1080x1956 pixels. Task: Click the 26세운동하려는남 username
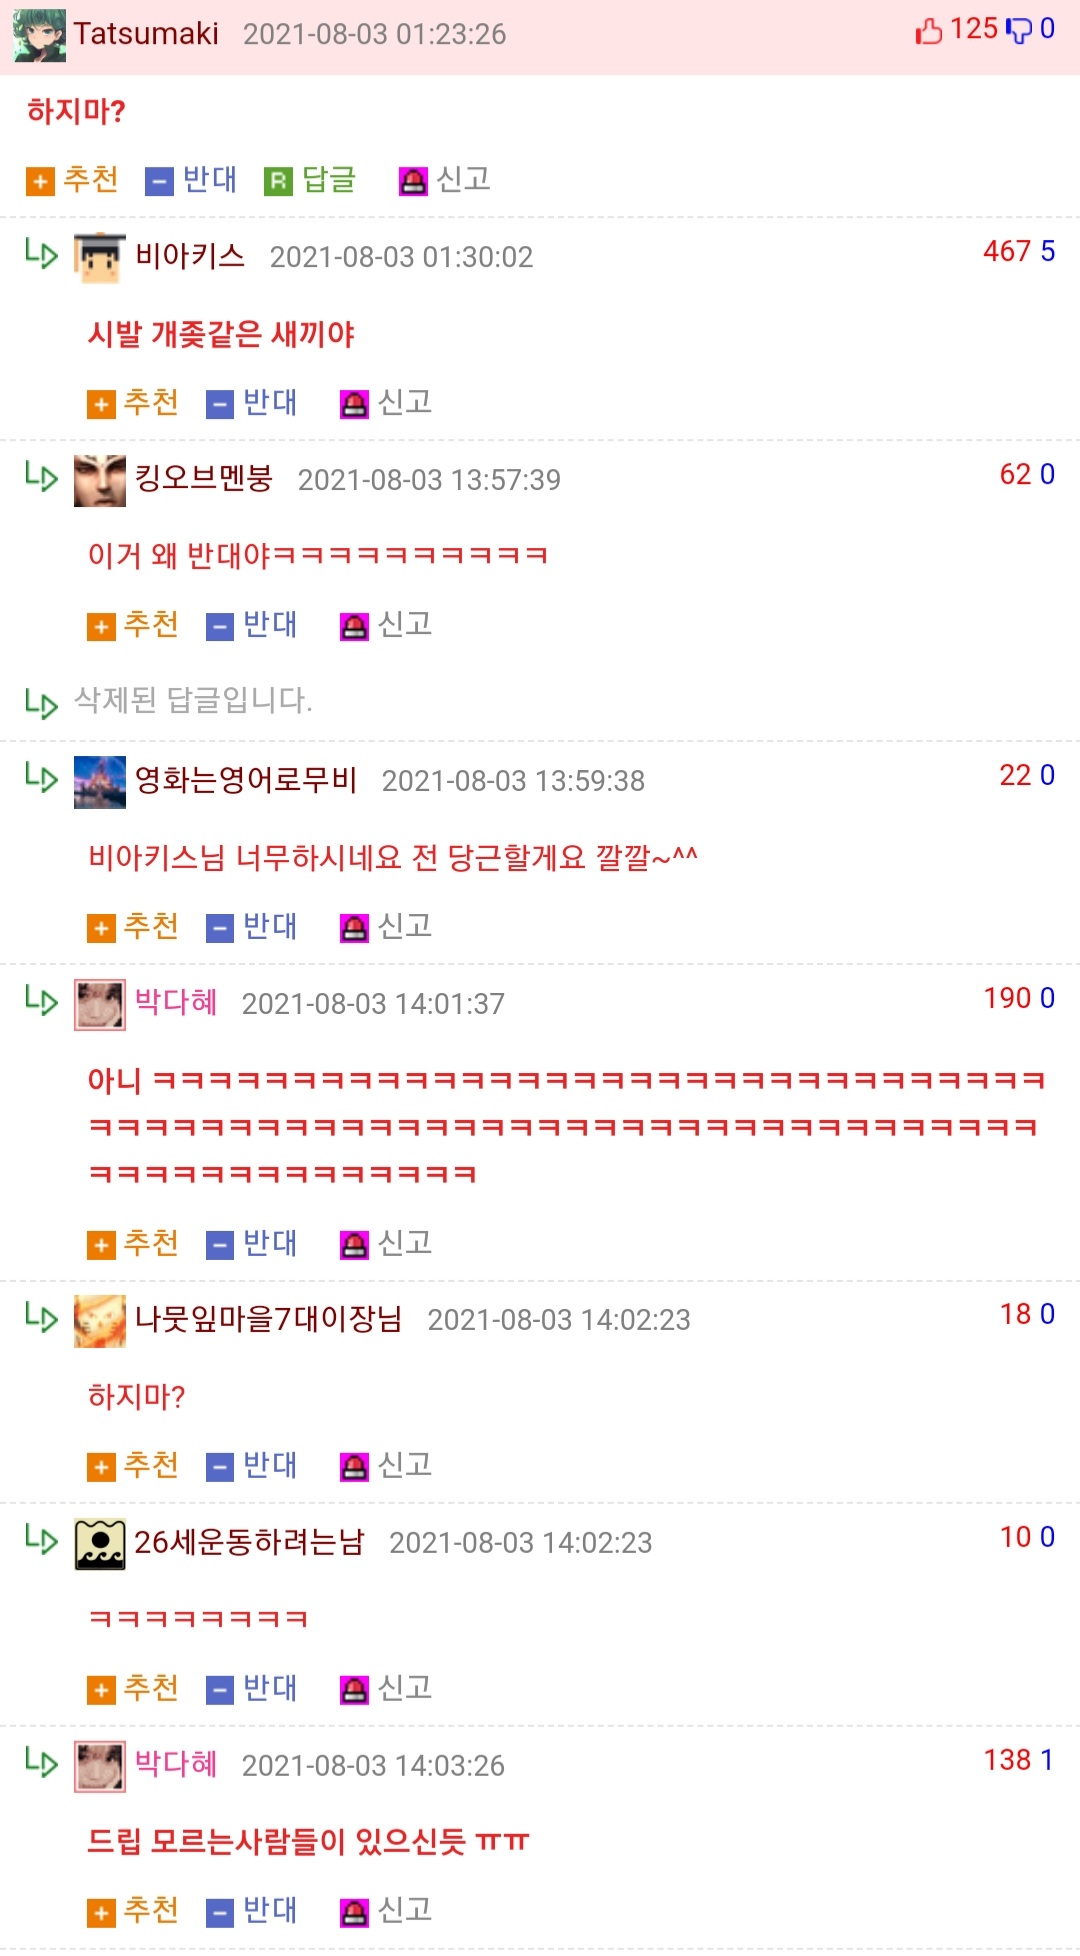(x=249, y=1542)
